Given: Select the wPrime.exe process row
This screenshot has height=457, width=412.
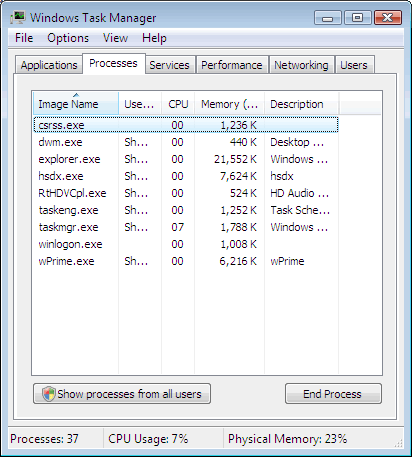Looking at the screenshot, I should [x=186, y=261].
